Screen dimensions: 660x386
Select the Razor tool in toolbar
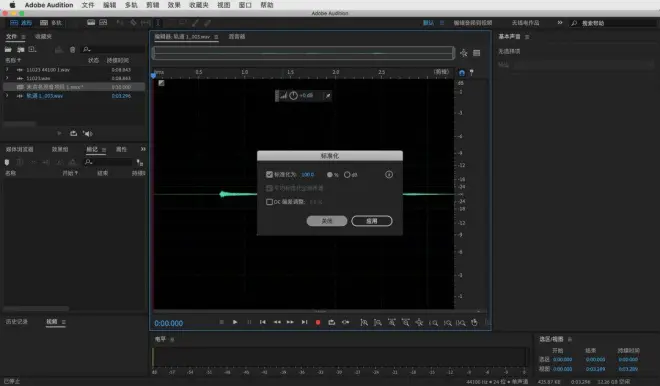tap(133, 22)
